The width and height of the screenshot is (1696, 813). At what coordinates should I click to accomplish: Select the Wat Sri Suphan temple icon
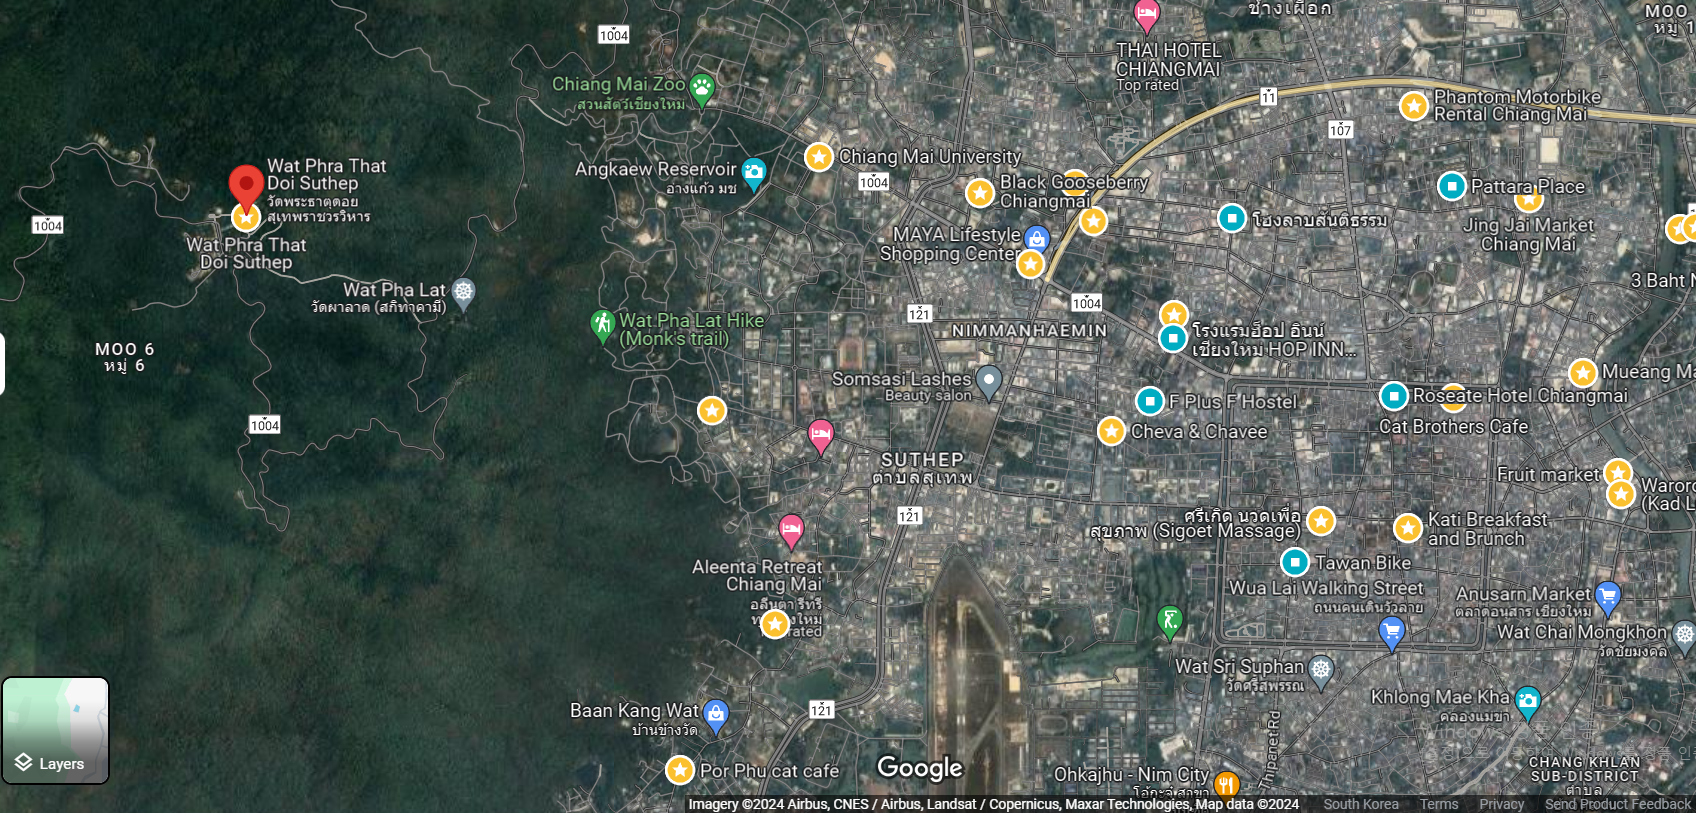click(x=1321, y=669)
